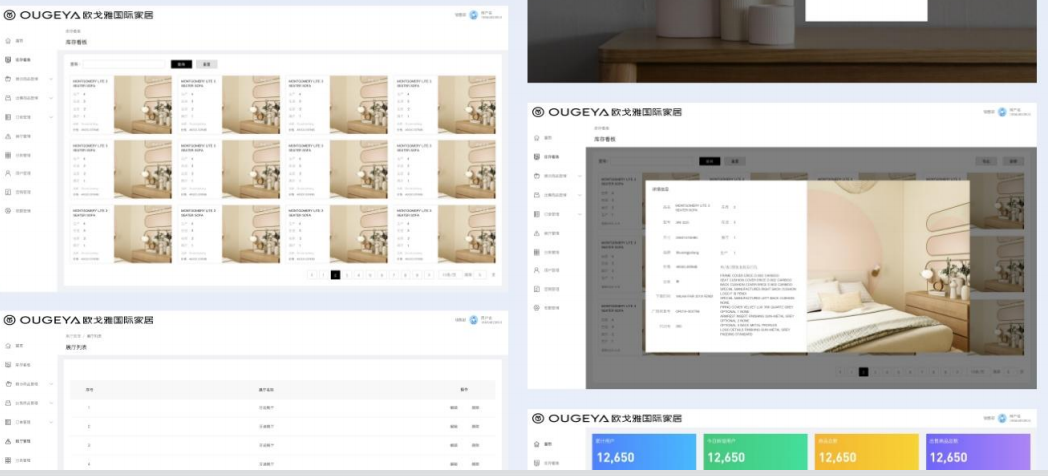Click black search button in 库存看板 window
Viewport: 1048px width, 476px height.
click(x=181, y=64)
